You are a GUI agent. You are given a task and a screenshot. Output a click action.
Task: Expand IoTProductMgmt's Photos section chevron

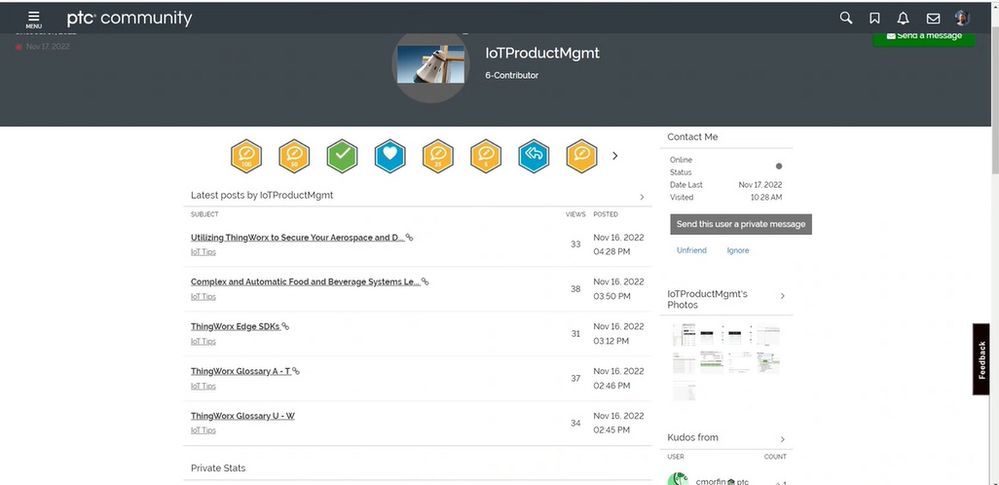782,296
